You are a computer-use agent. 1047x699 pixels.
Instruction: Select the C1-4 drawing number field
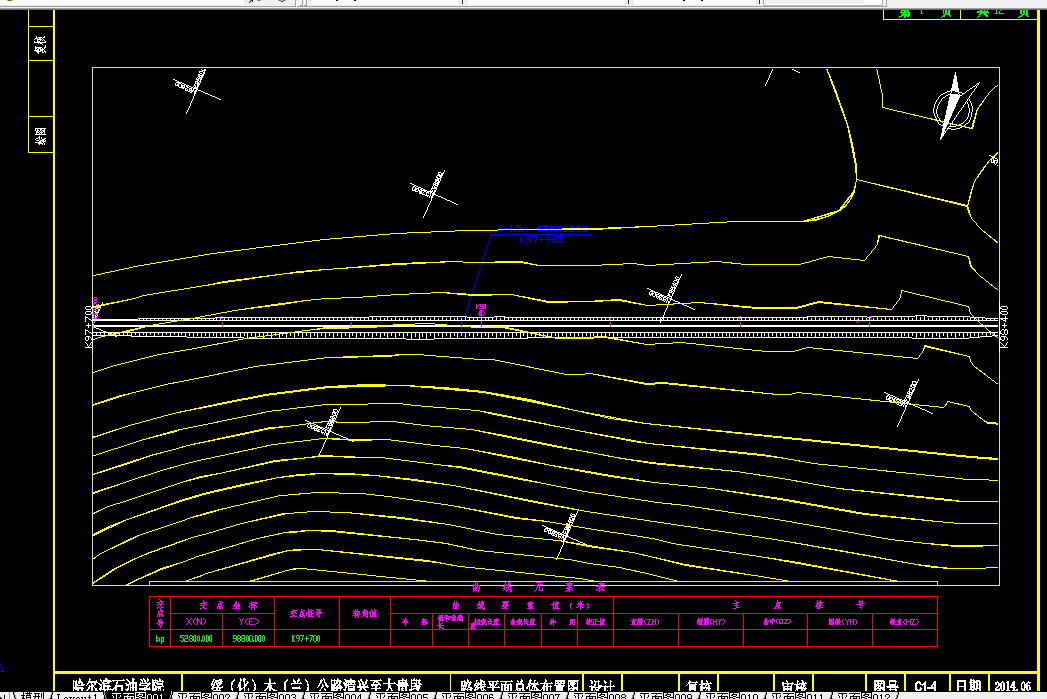925,686
